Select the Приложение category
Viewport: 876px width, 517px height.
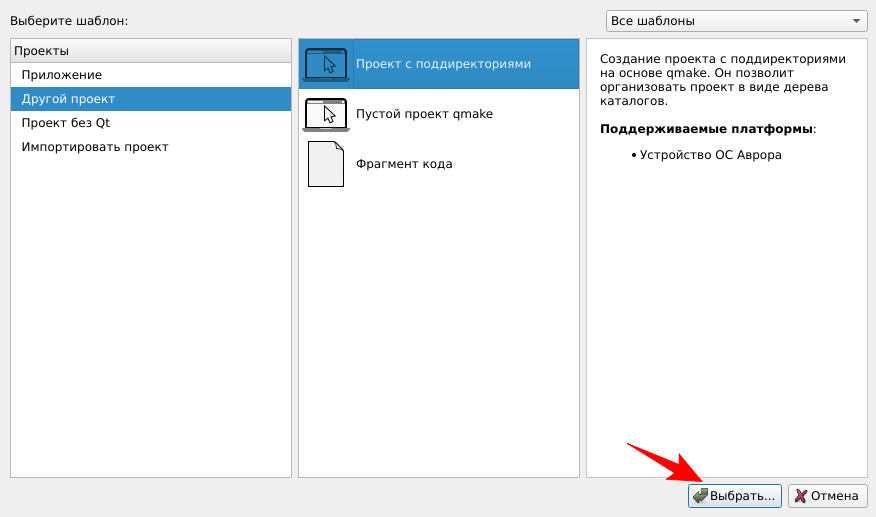[62, 75]
